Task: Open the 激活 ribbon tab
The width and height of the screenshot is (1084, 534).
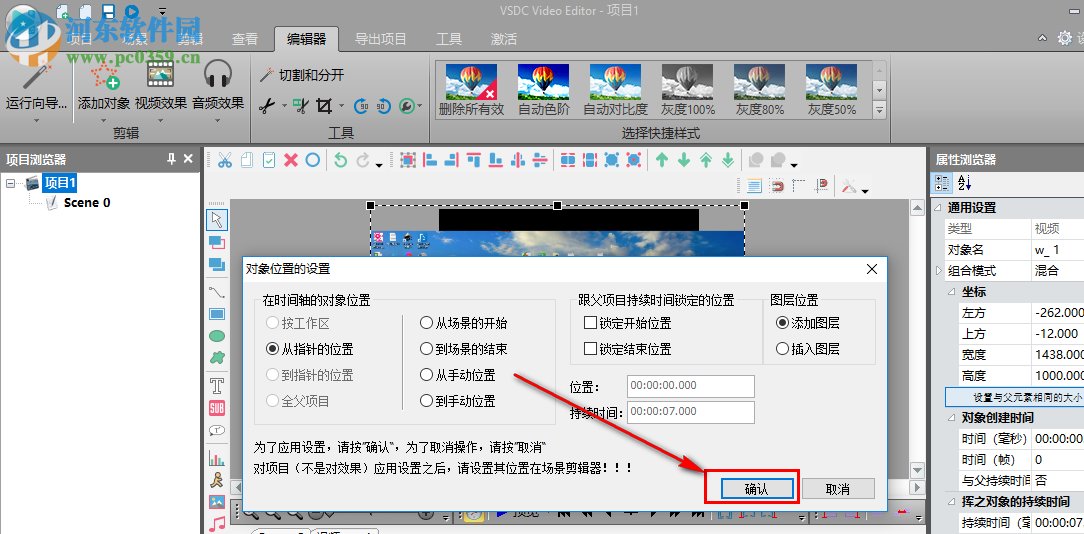Action: pyautogui.click(x=503, y=39)
